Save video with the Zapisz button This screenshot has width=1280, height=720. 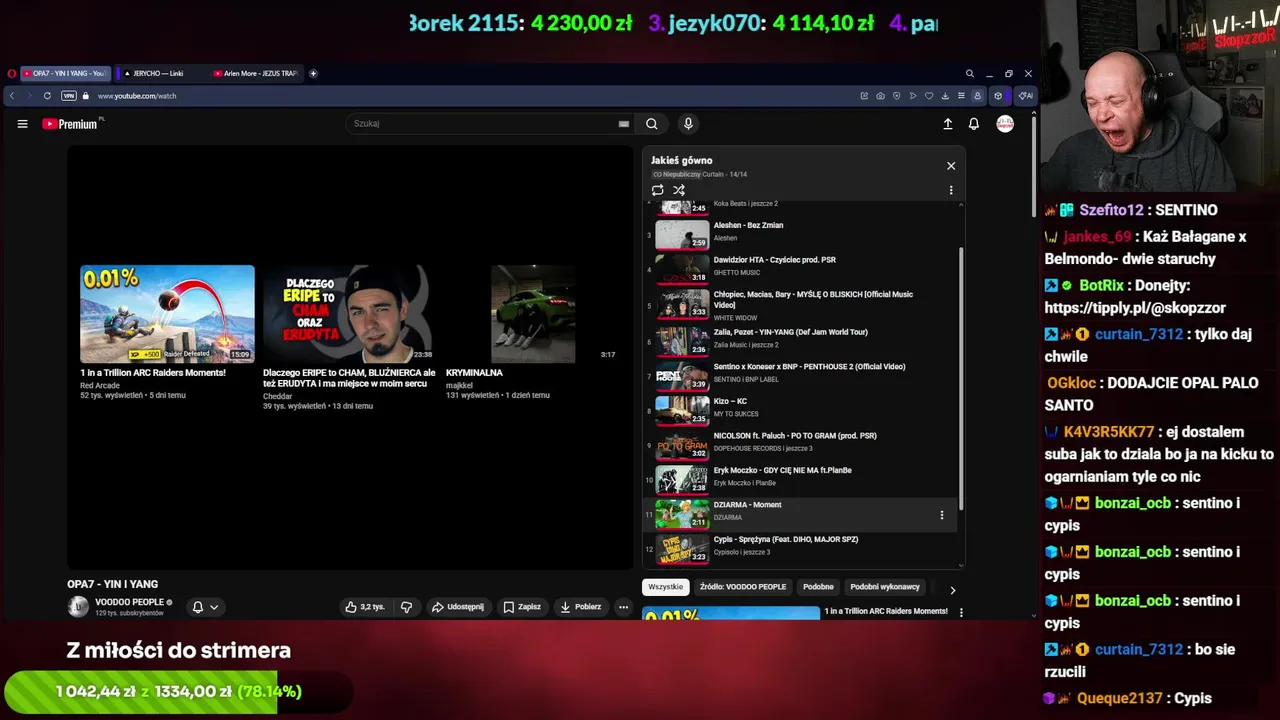pyautogui.click(x=522, y=607)
